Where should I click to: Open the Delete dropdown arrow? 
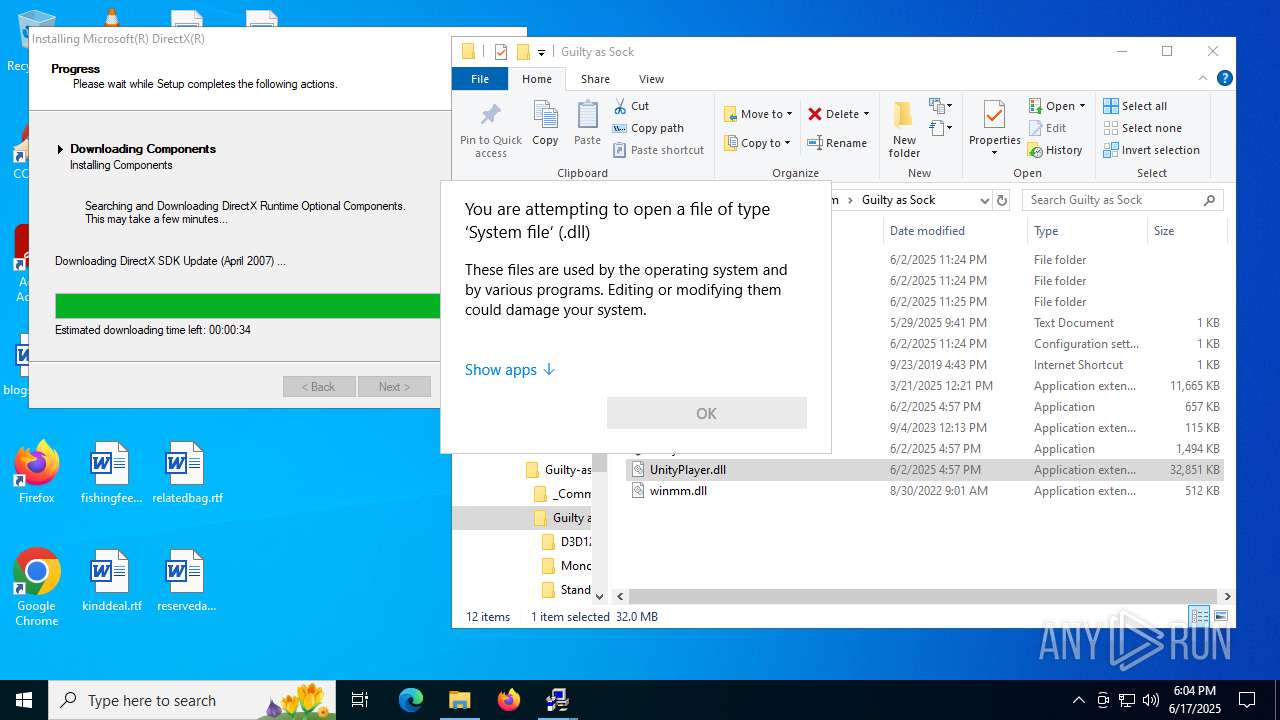click(866, 114)
